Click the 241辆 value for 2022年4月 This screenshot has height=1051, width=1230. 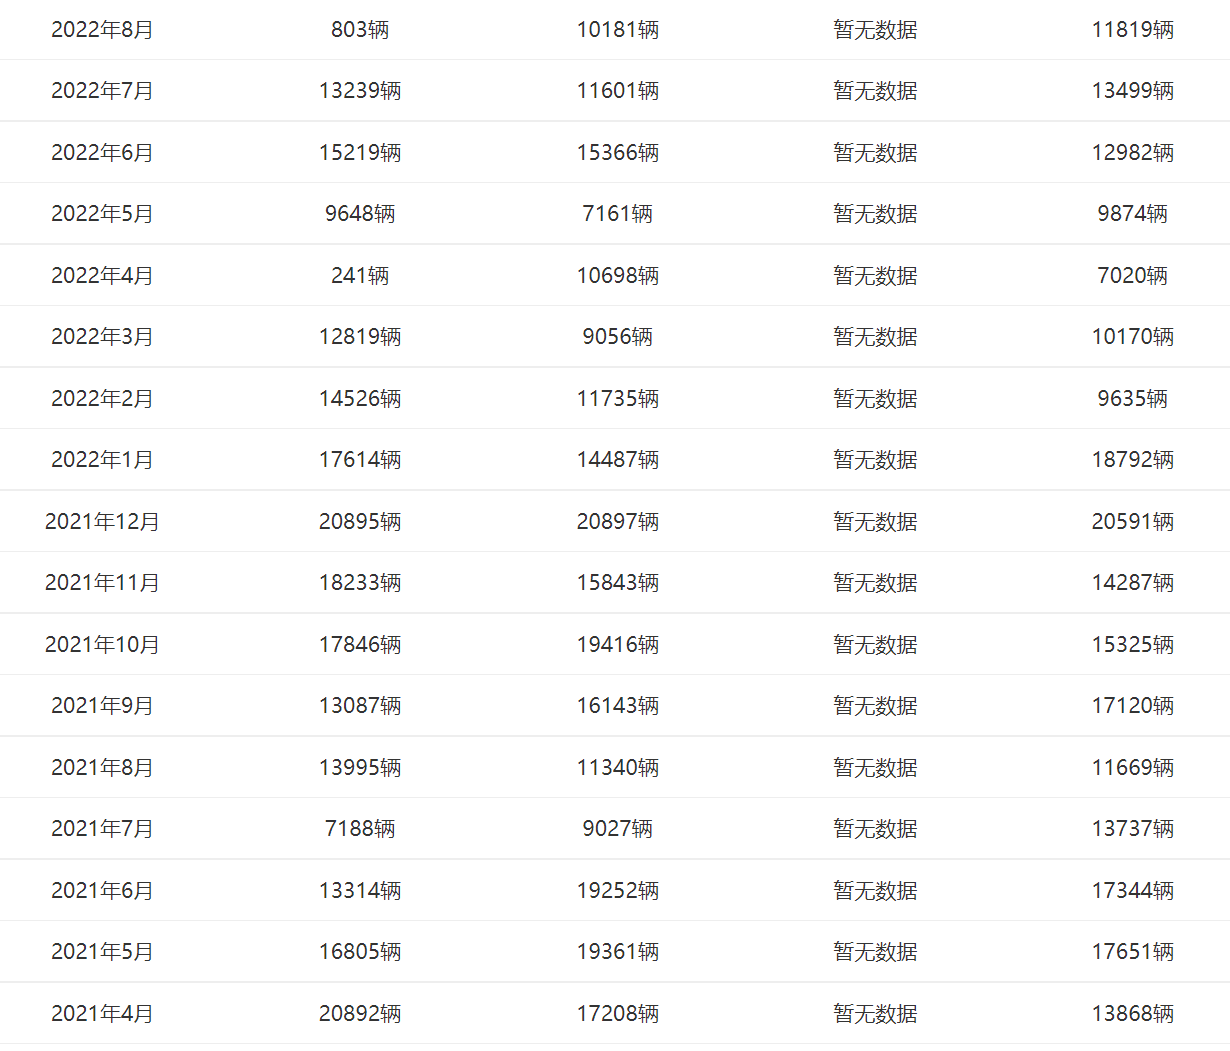click(360, 276)
